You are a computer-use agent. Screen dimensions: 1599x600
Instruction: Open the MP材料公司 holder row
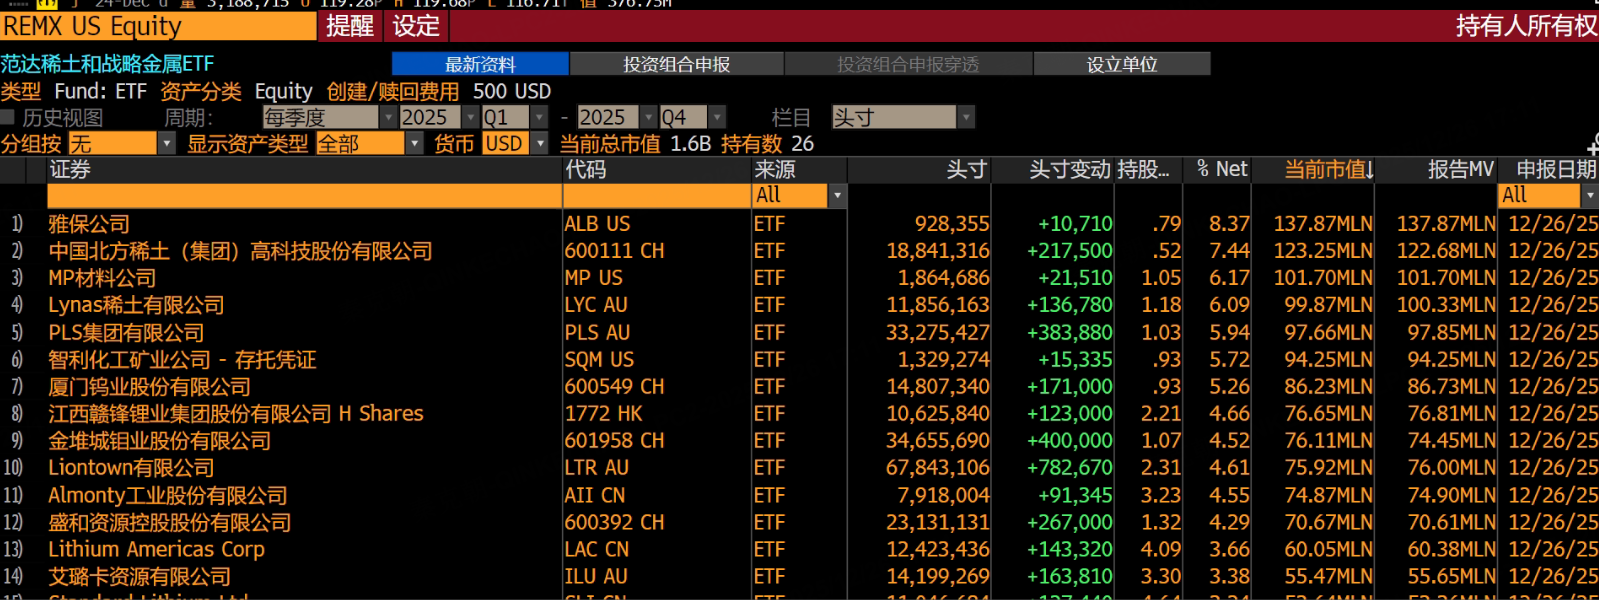tap(102, 278)
